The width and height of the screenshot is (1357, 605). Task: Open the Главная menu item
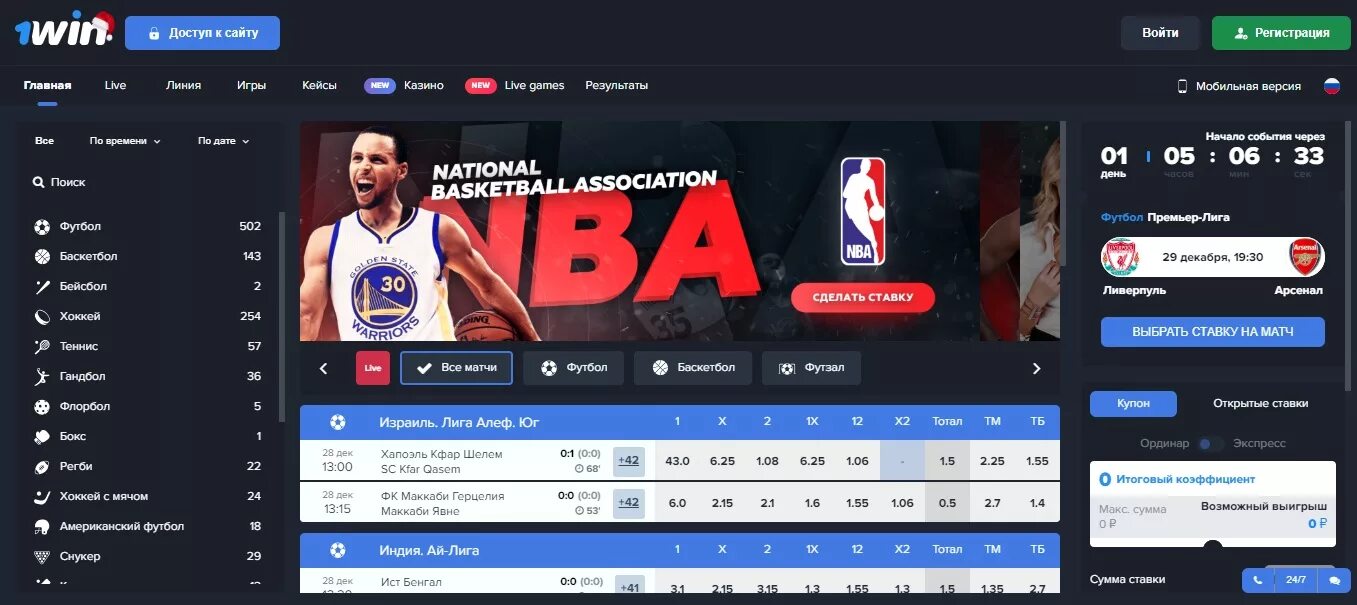48,86
